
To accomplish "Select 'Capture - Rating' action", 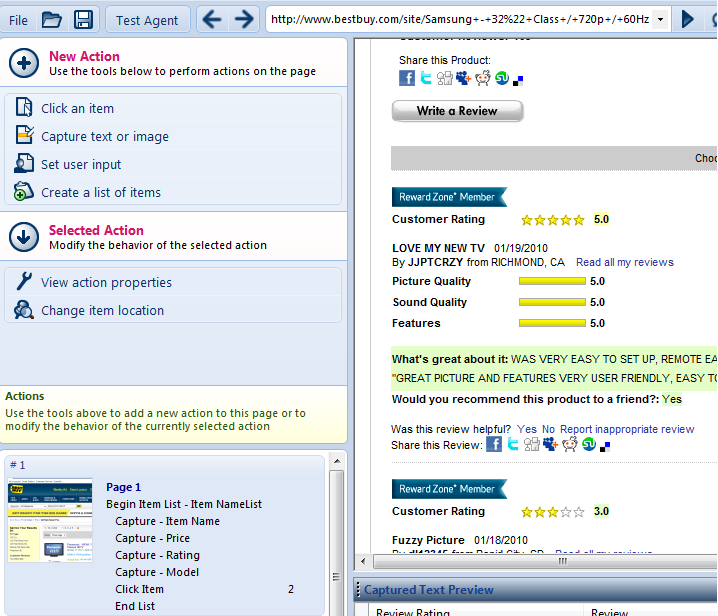I will [158, 555].
